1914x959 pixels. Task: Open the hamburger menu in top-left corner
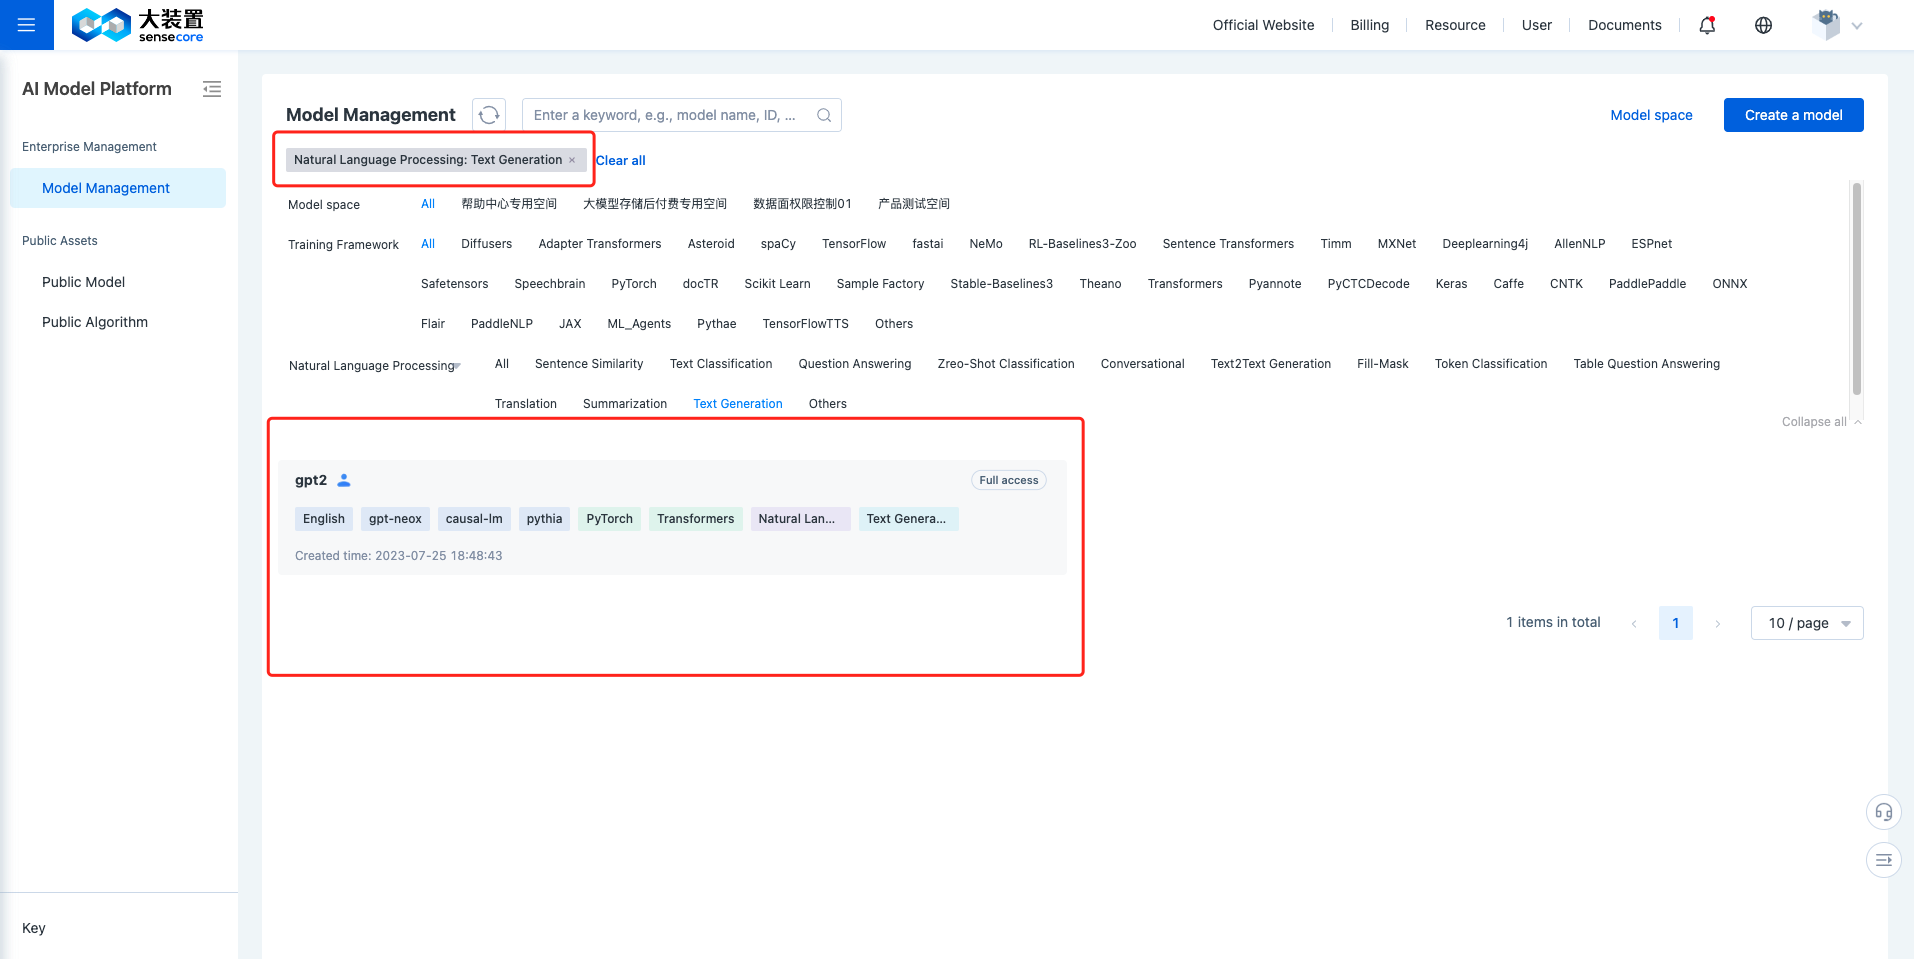pyautogui.click(x=27, y=25)
